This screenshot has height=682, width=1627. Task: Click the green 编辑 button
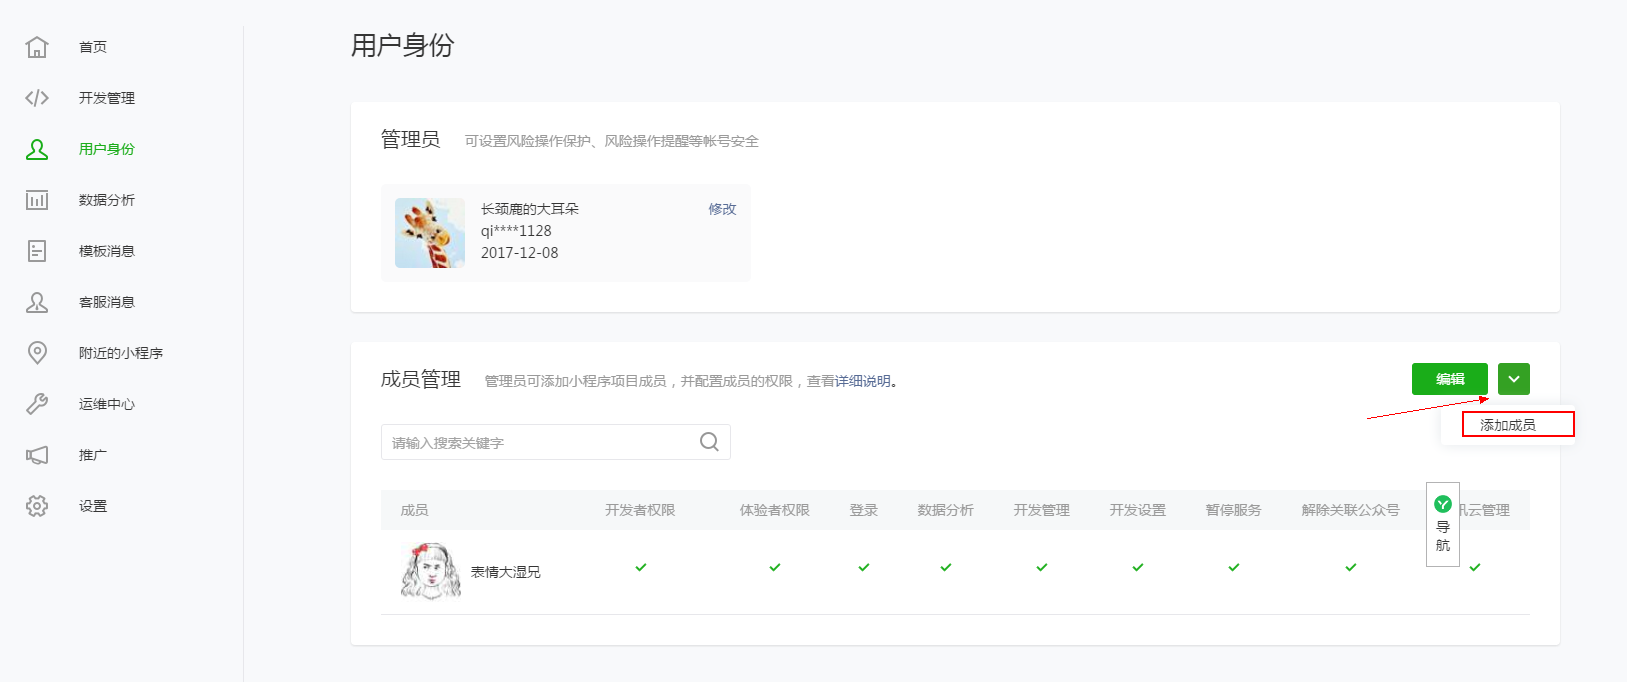(x=1449, y=379)
